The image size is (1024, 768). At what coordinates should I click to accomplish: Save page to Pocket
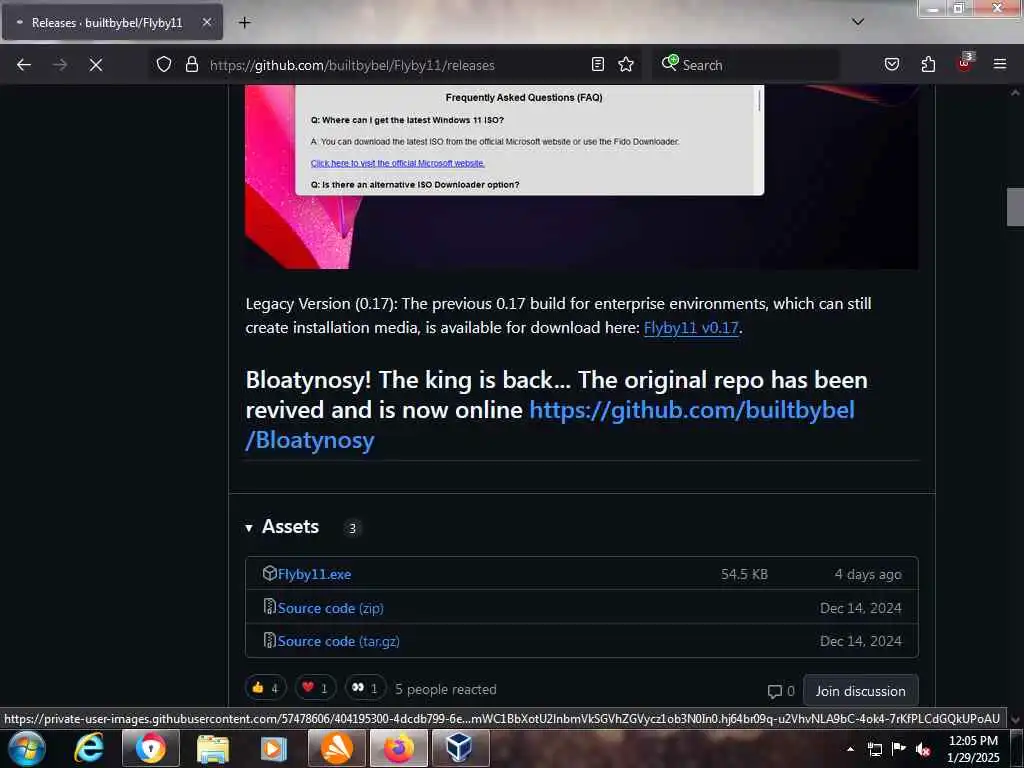pos(891,64)
